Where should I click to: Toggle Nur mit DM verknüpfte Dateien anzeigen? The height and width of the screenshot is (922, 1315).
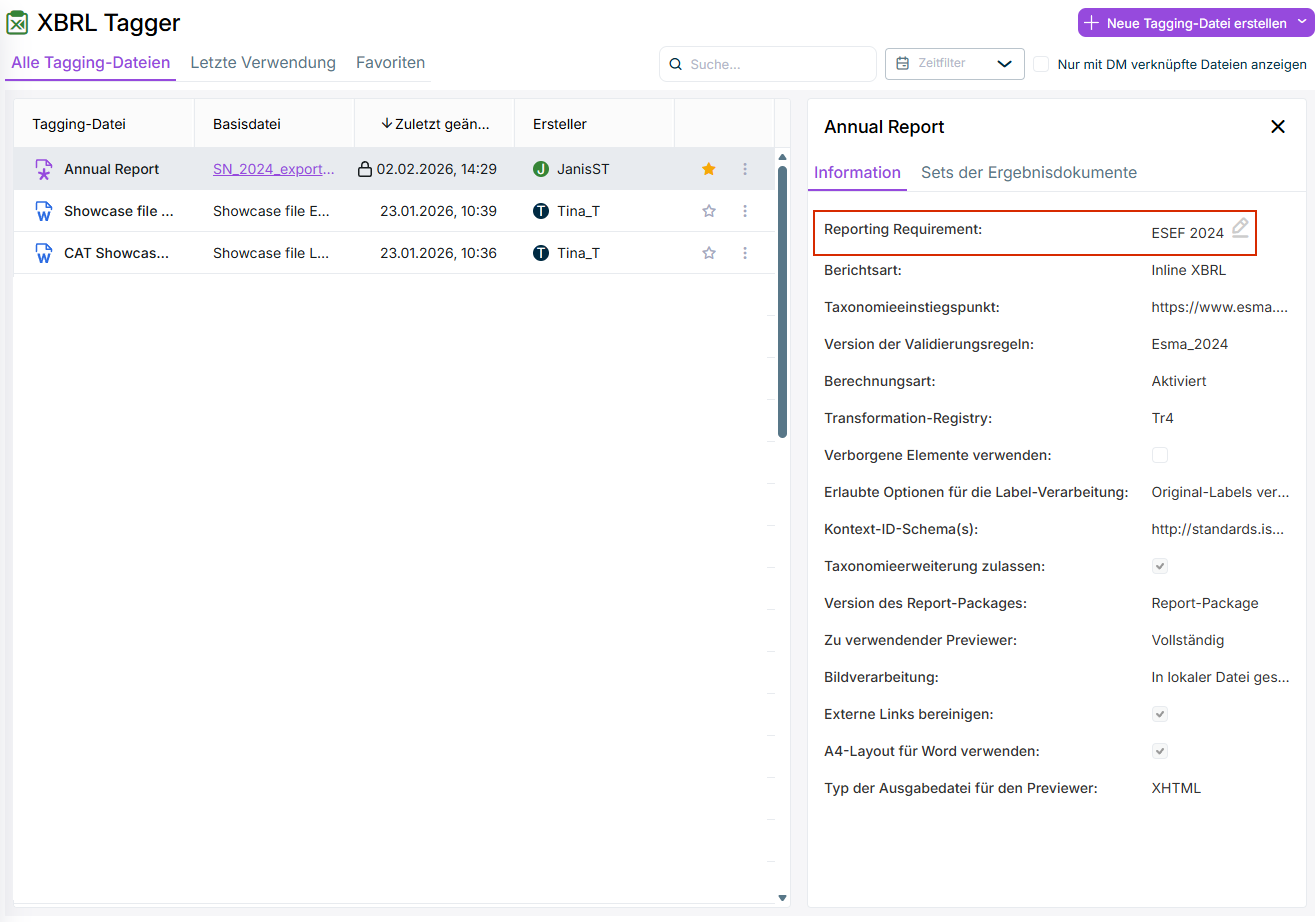point(1041,64)
